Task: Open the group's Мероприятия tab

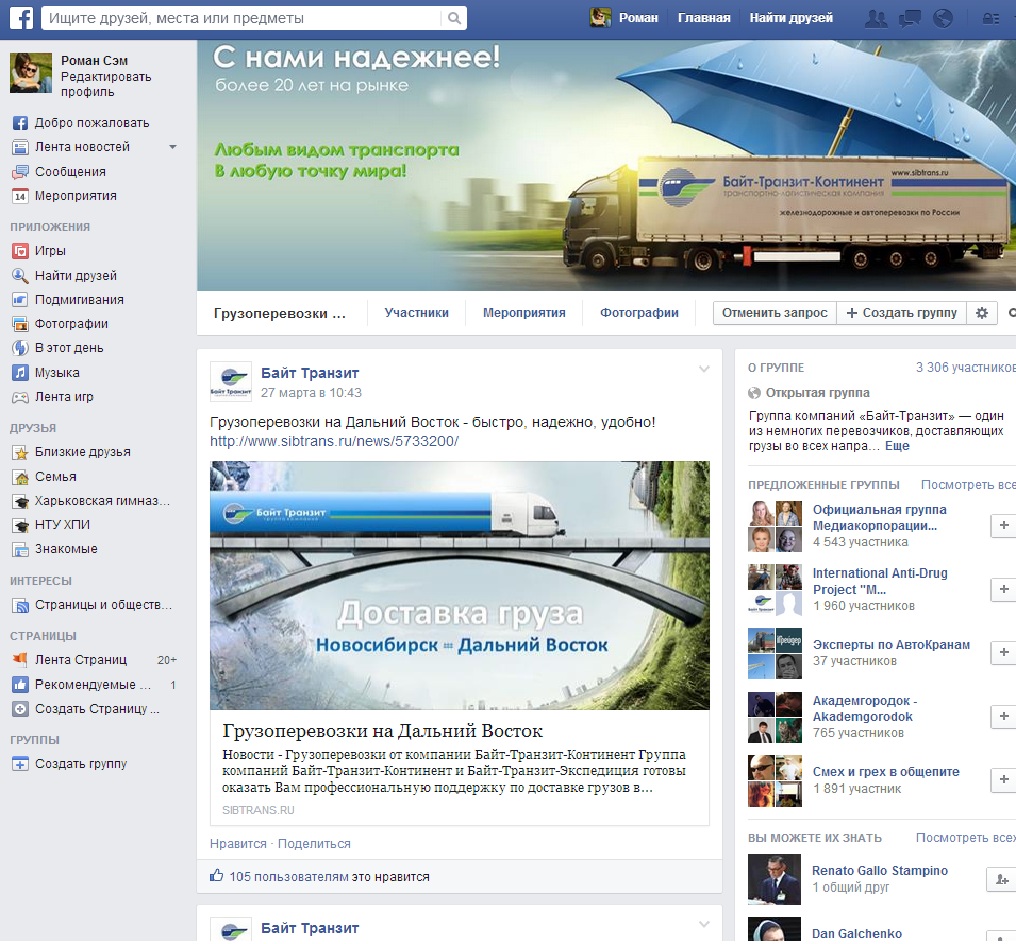Action: (x=524, y=313)
